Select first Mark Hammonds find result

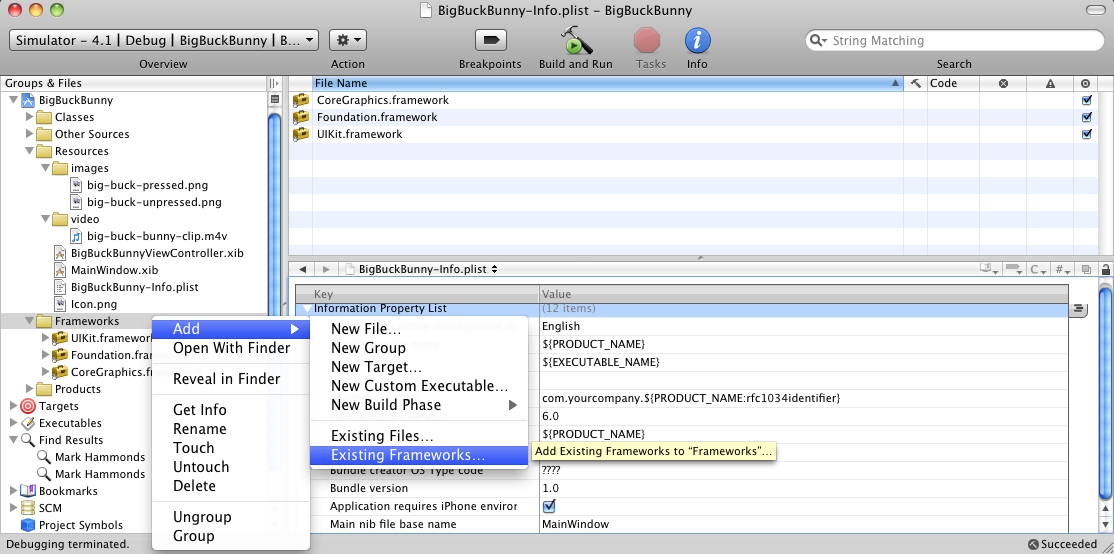point(100,457)
